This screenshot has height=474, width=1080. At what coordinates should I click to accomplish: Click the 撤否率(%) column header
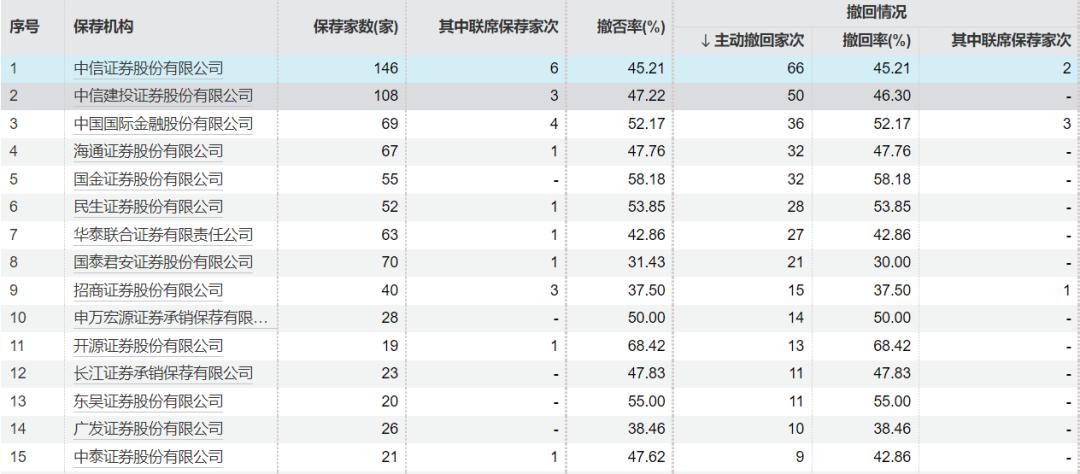tap(631, 27)
